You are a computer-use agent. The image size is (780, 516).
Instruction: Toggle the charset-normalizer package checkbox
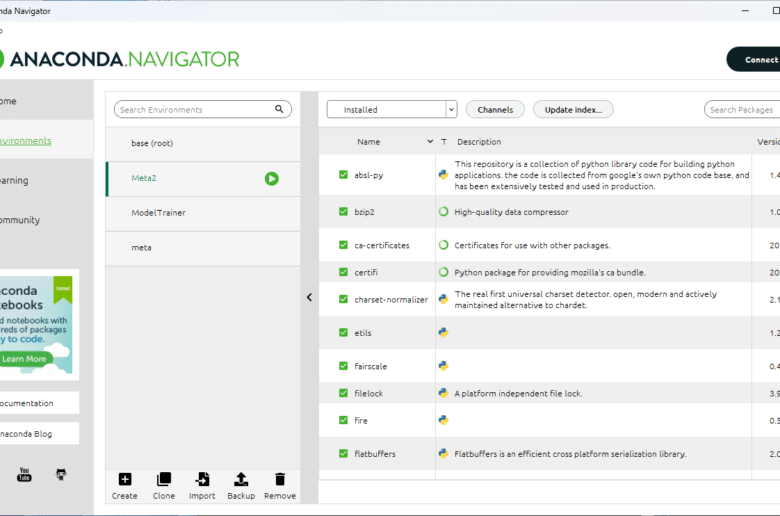[343, 299]
